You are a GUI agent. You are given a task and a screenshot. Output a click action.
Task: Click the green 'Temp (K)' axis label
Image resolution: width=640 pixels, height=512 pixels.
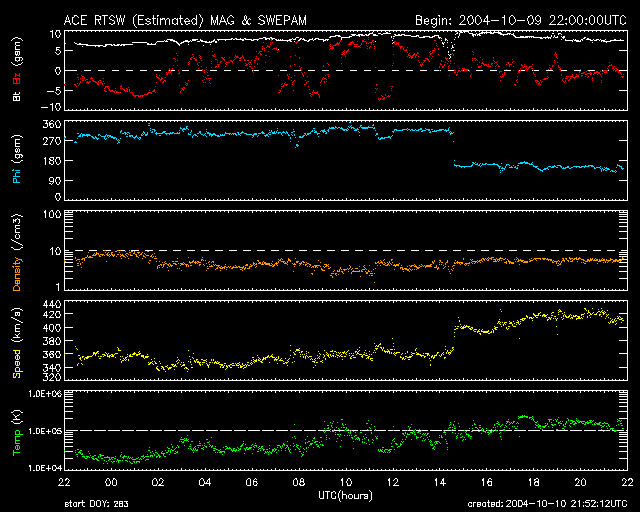[17, 433]
